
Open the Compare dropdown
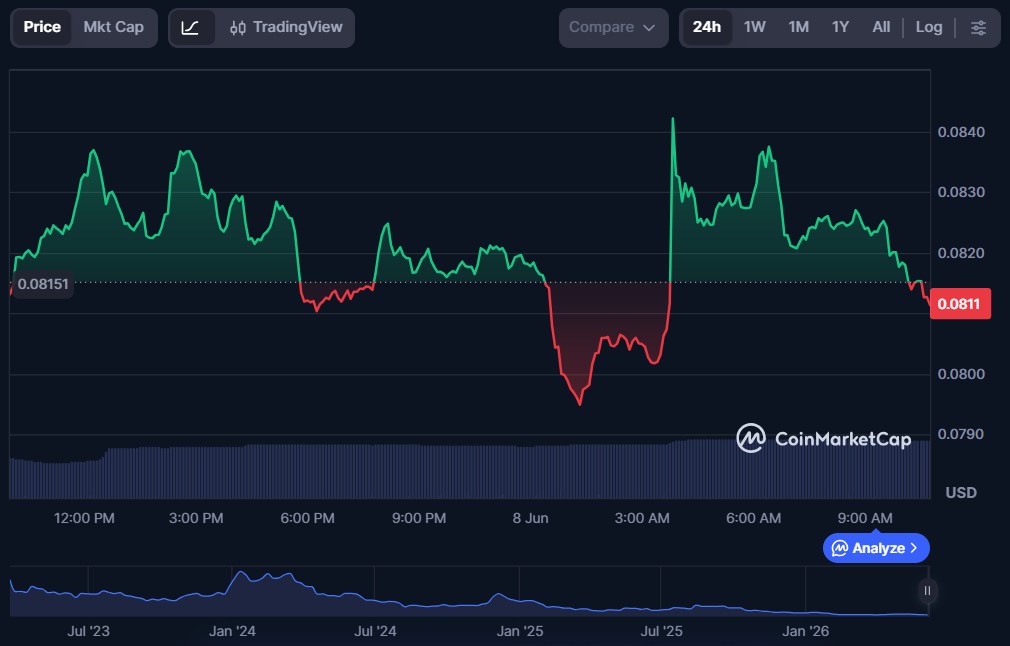point(613,28)
